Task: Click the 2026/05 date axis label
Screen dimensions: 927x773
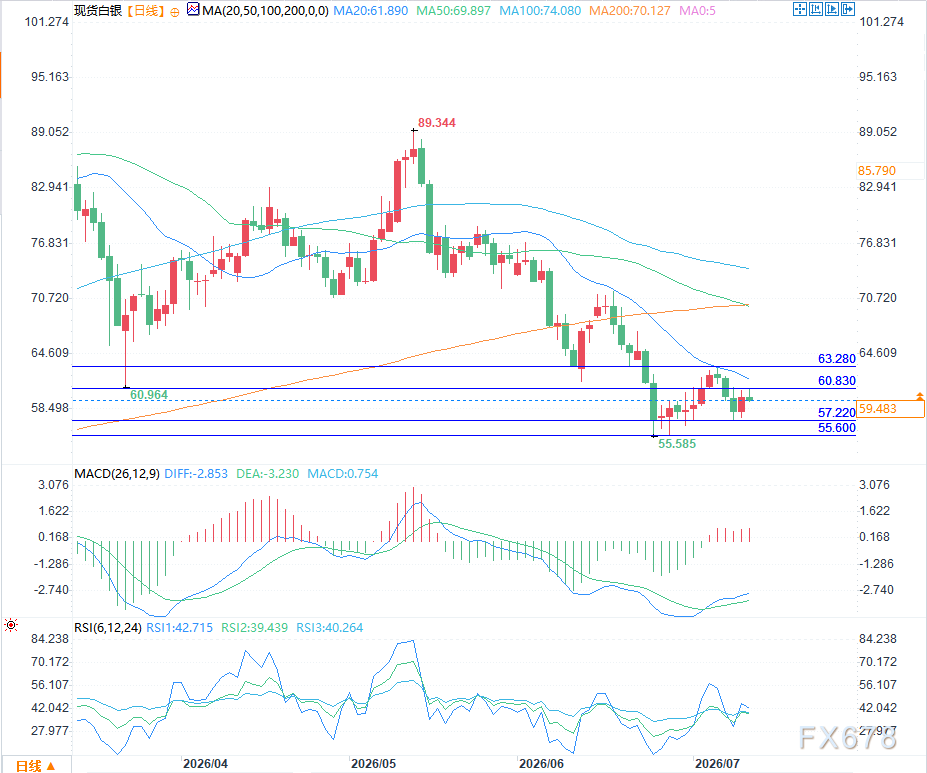Action: coord(373,764)
